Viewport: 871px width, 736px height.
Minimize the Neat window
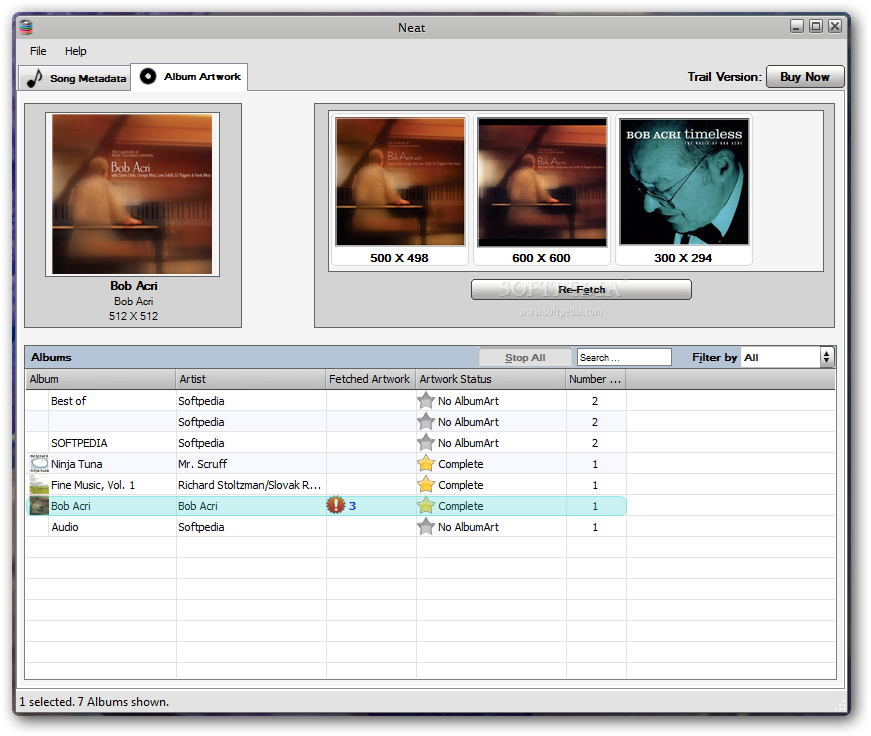[797, 26]
